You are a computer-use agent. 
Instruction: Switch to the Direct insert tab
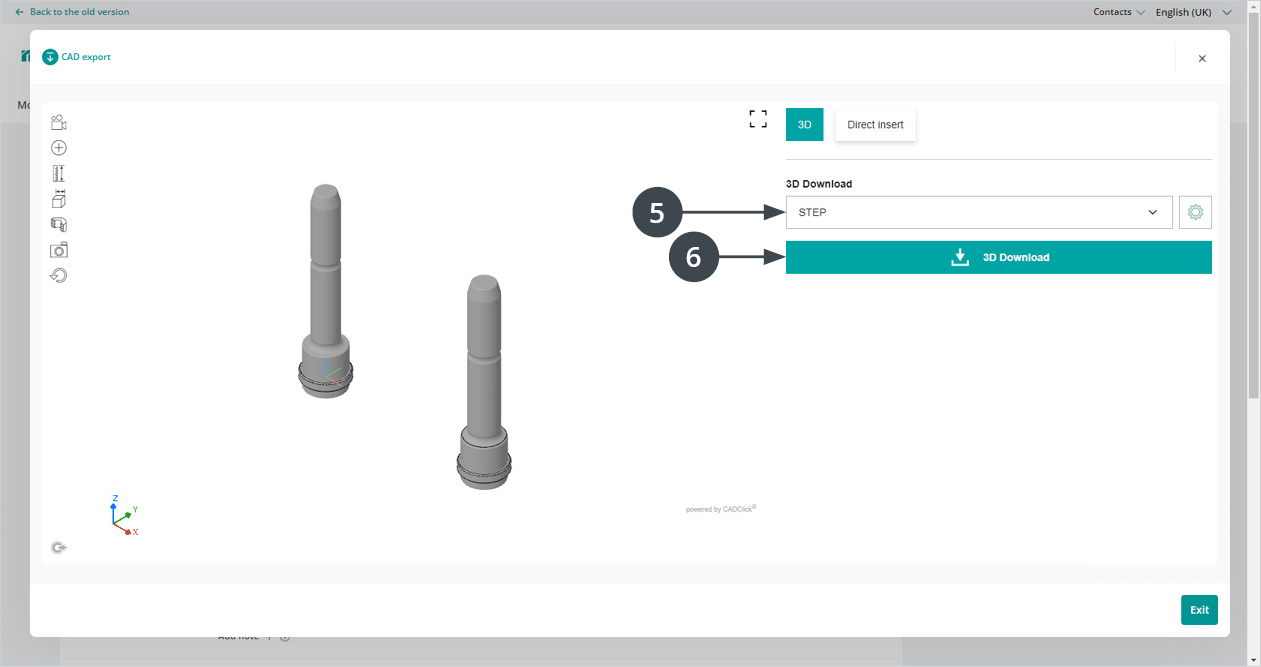(875, 124)
